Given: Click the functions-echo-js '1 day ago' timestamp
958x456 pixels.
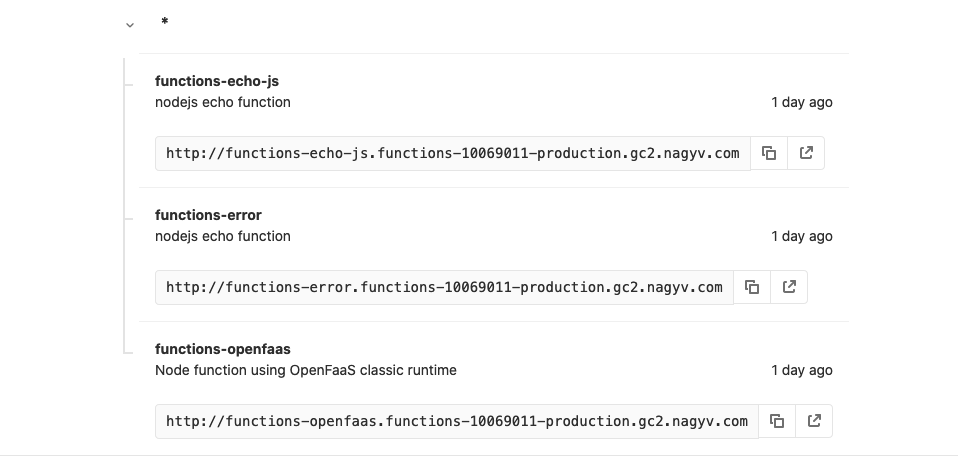Looking at the screenshot, I should (801, 102).
